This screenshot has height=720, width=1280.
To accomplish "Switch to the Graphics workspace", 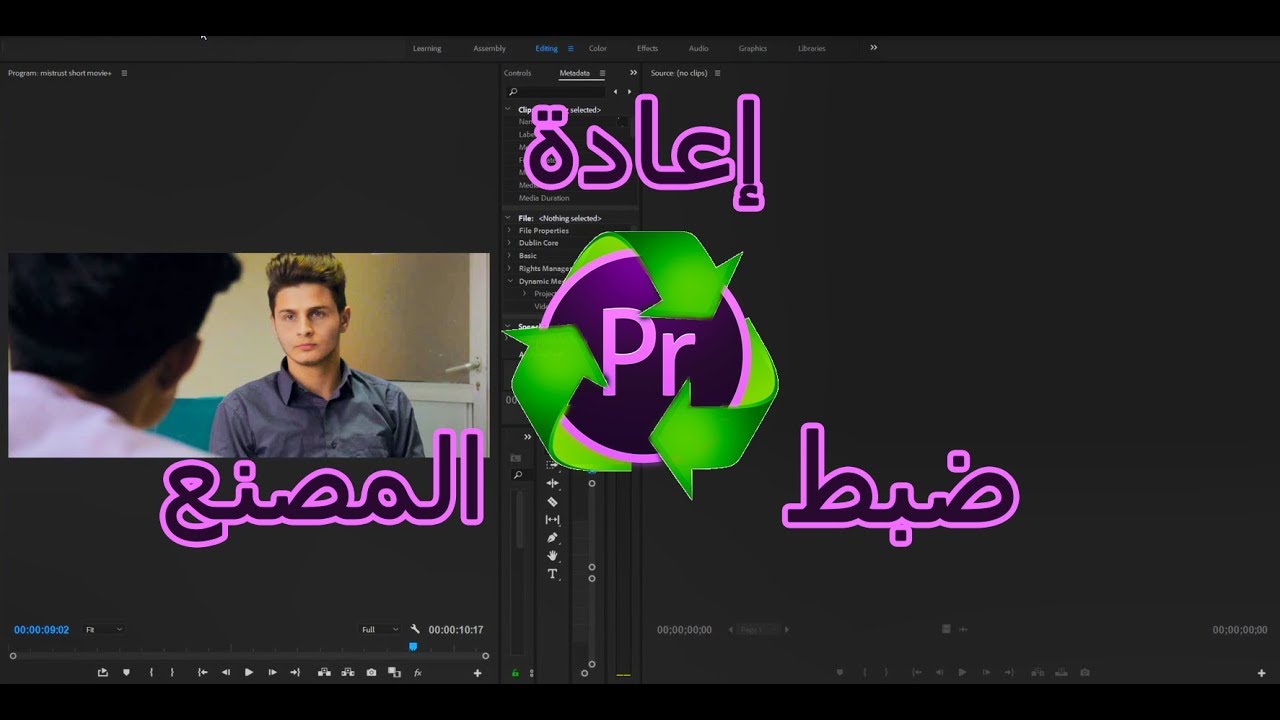I will (753, 48).
